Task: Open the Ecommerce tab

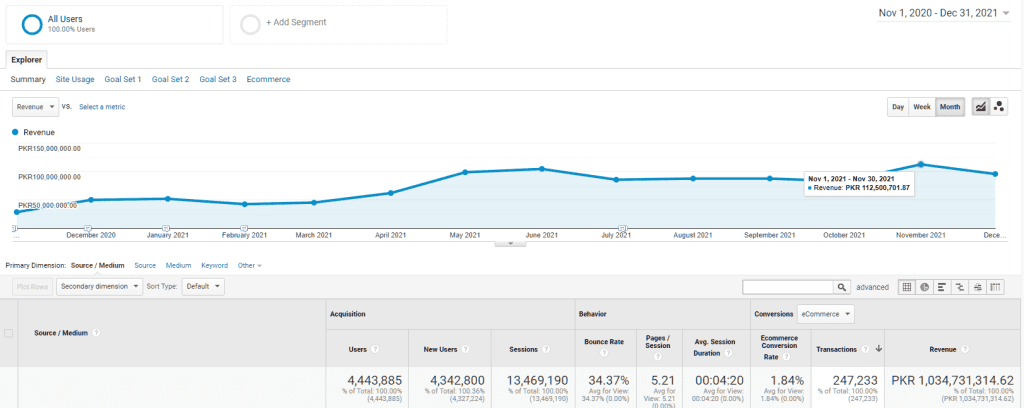Action: (x=268, y=79)
